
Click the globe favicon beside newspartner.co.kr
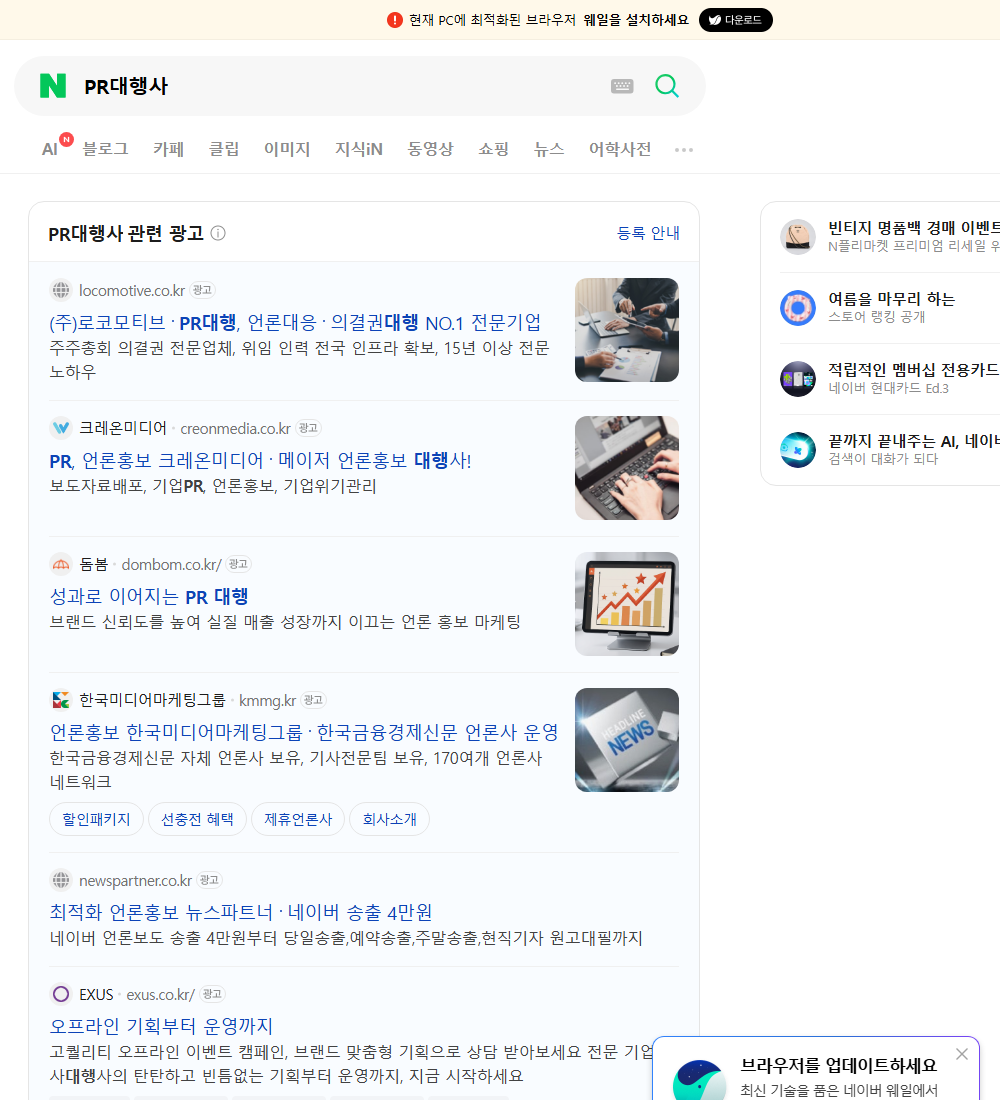point(61,880)
